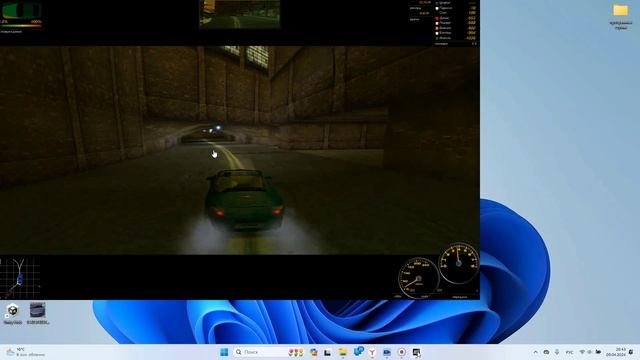Viewport: 640px width, 360px height.
Task: Click the rear-view mirror in the game
Action: 240,14
